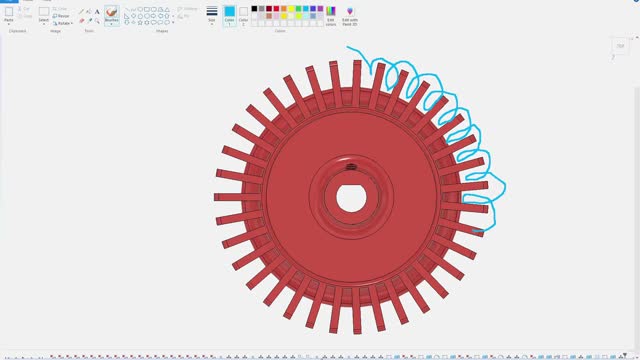Image resolution: width=640 pixels, height=360 pixels.
Task: Open the shape Fill dropdown
Action: [x=184, y=16]
